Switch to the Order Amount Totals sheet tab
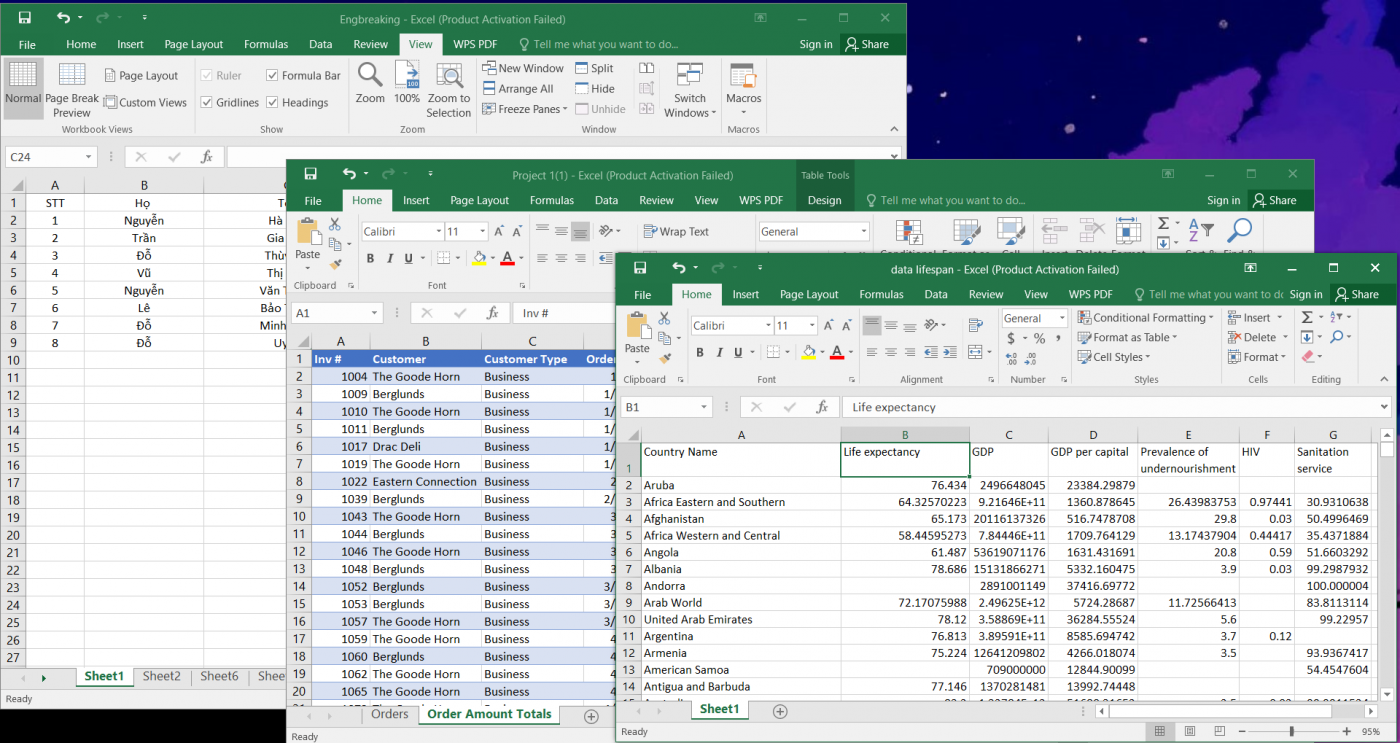The height and width of the screenshot is (743, 1400). click(489, 714)
